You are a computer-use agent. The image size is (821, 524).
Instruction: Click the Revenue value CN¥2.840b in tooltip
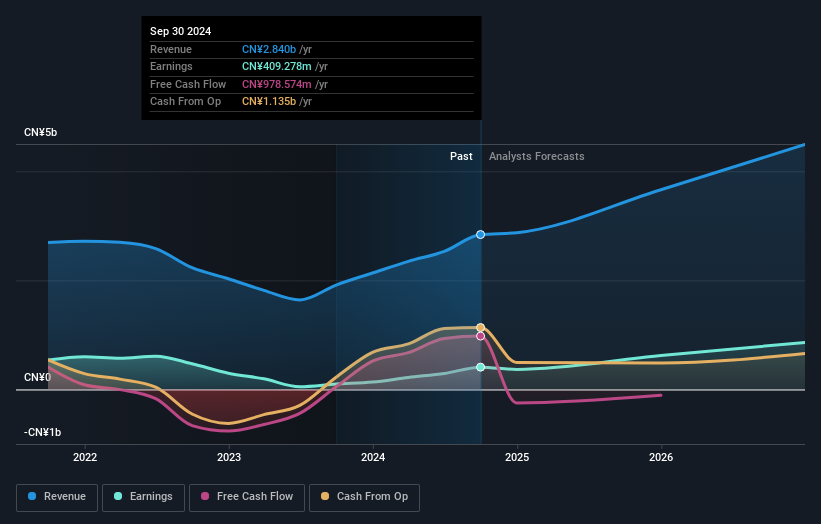(269, 49)
